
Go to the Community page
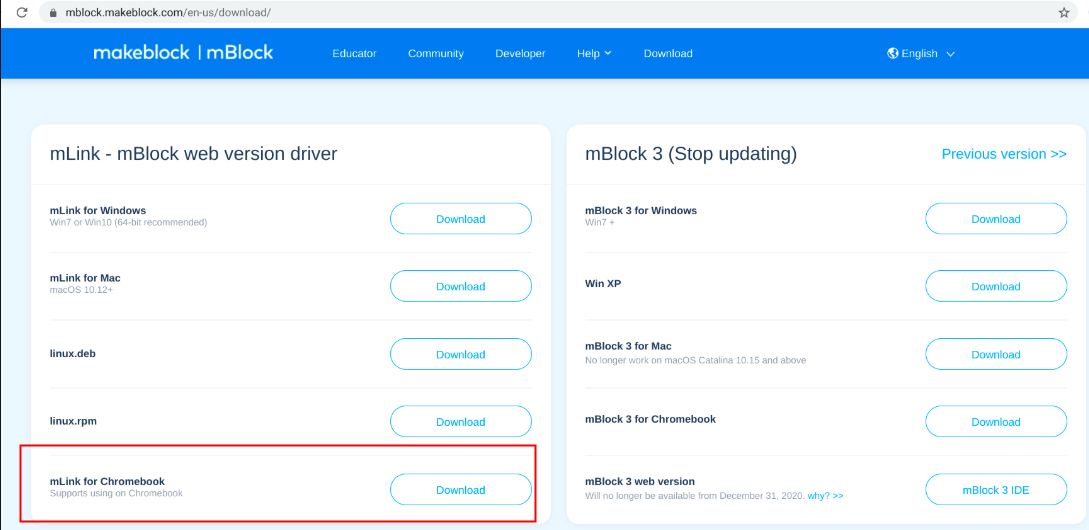click(x=435, y=53)
